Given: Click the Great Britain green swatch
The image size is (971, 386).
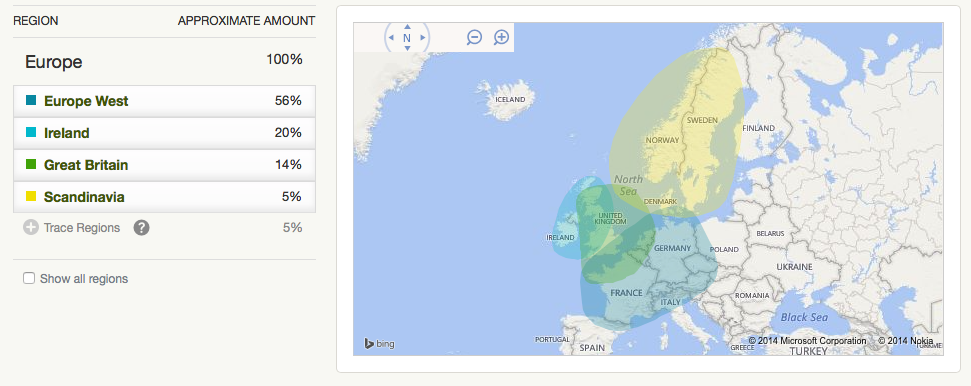Looking at the screenshot, I should [31, 165].
